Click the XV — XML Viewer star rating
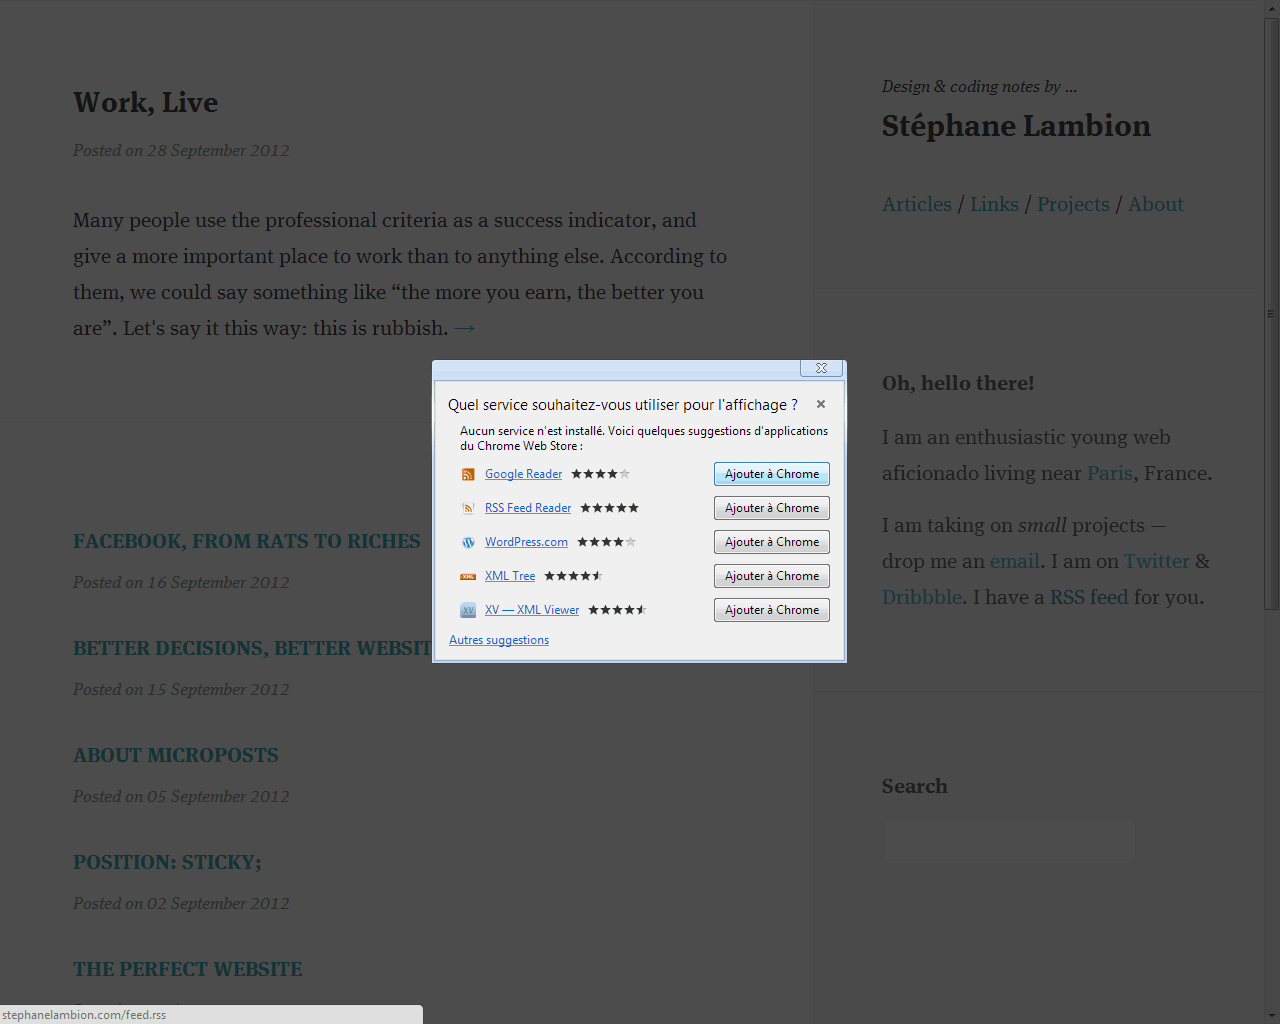 [617, 610]
